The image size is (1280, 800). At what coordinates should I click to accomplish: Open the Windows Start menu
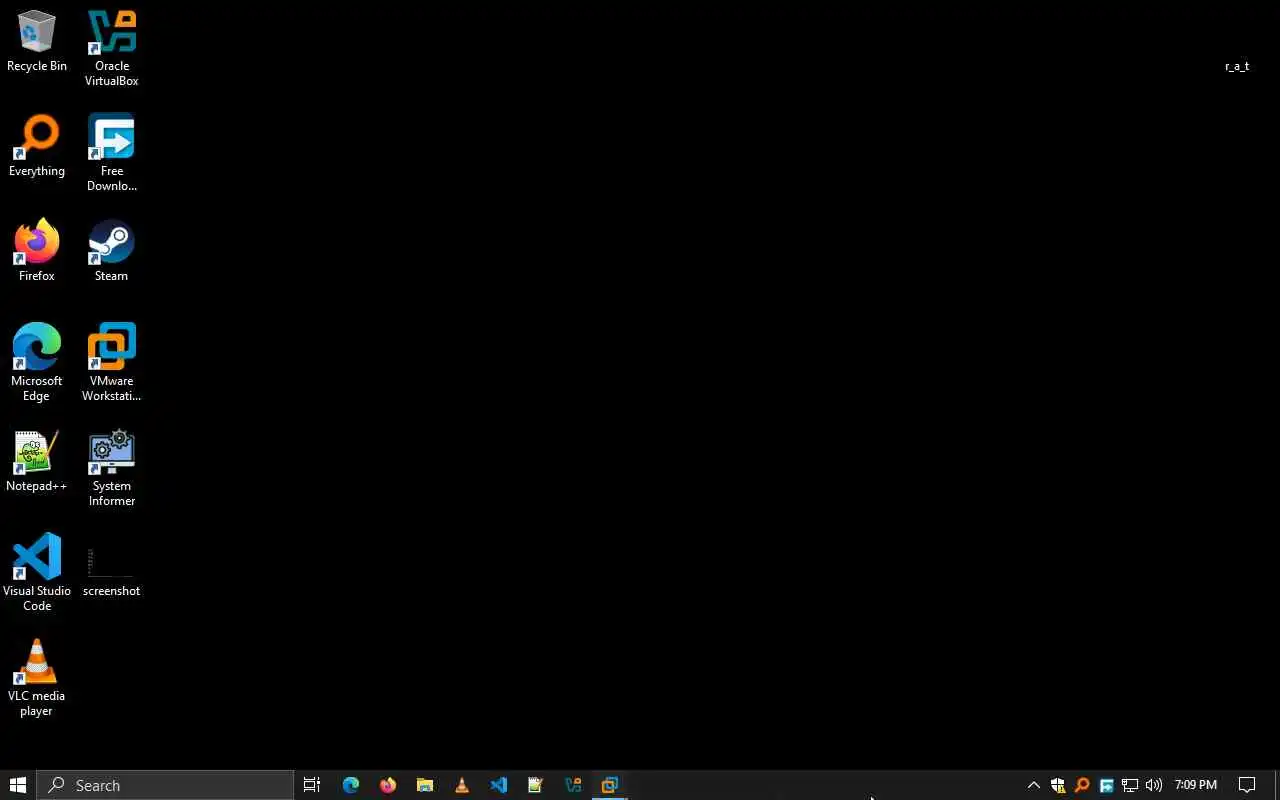[18, 785]
